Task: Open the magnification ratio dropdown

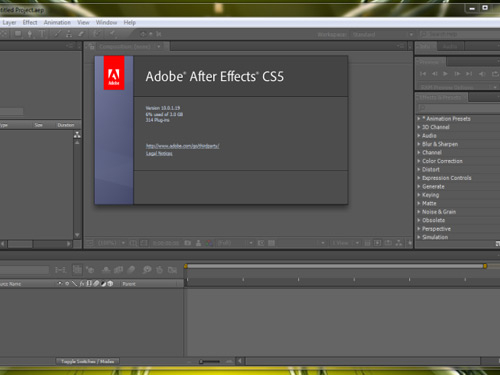Action: [x=111, y=243]
